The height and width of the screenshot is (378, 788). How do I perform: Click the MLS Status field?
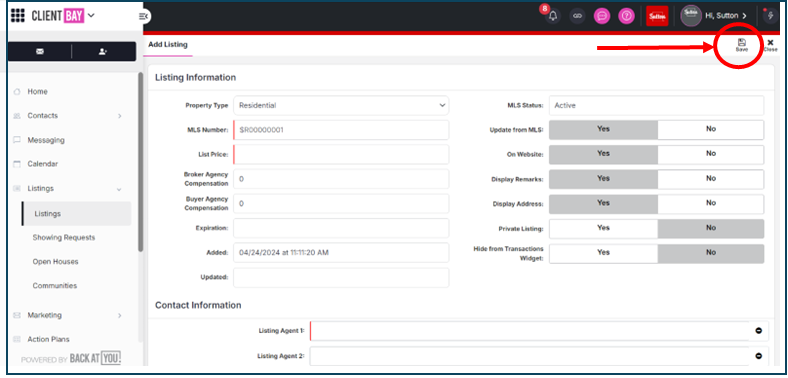(x=656, y=106)
